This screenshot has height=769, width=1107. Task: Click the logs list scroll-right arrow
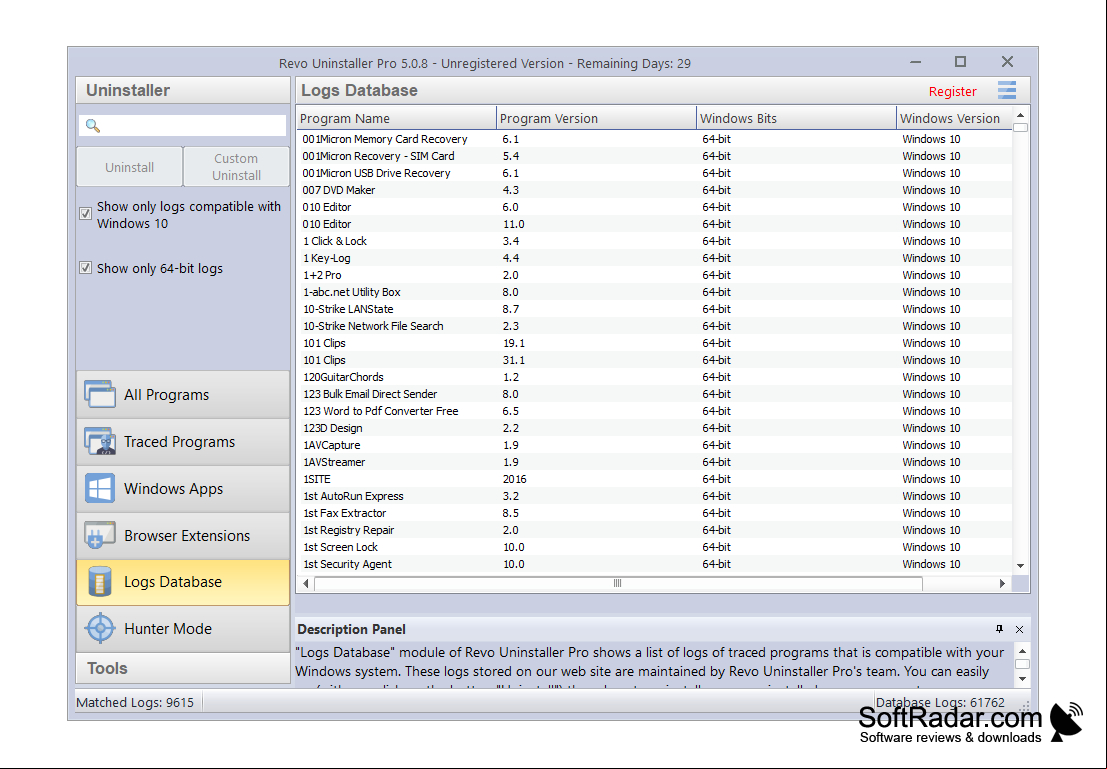click(1003, 583)
